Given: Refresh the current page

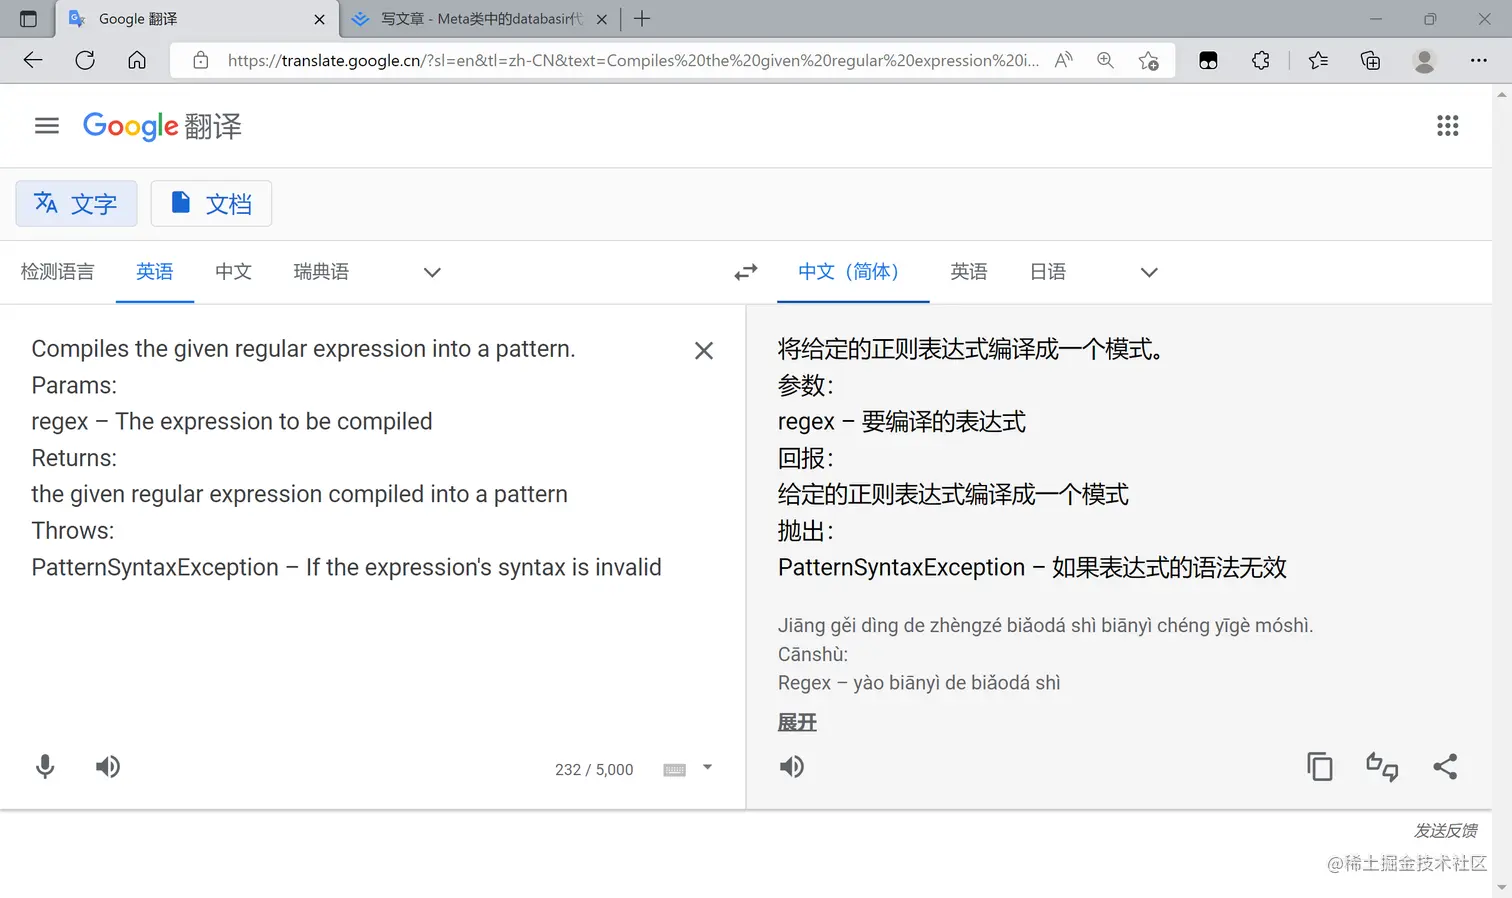Looking at the screenshot, I should coord(85,60).
